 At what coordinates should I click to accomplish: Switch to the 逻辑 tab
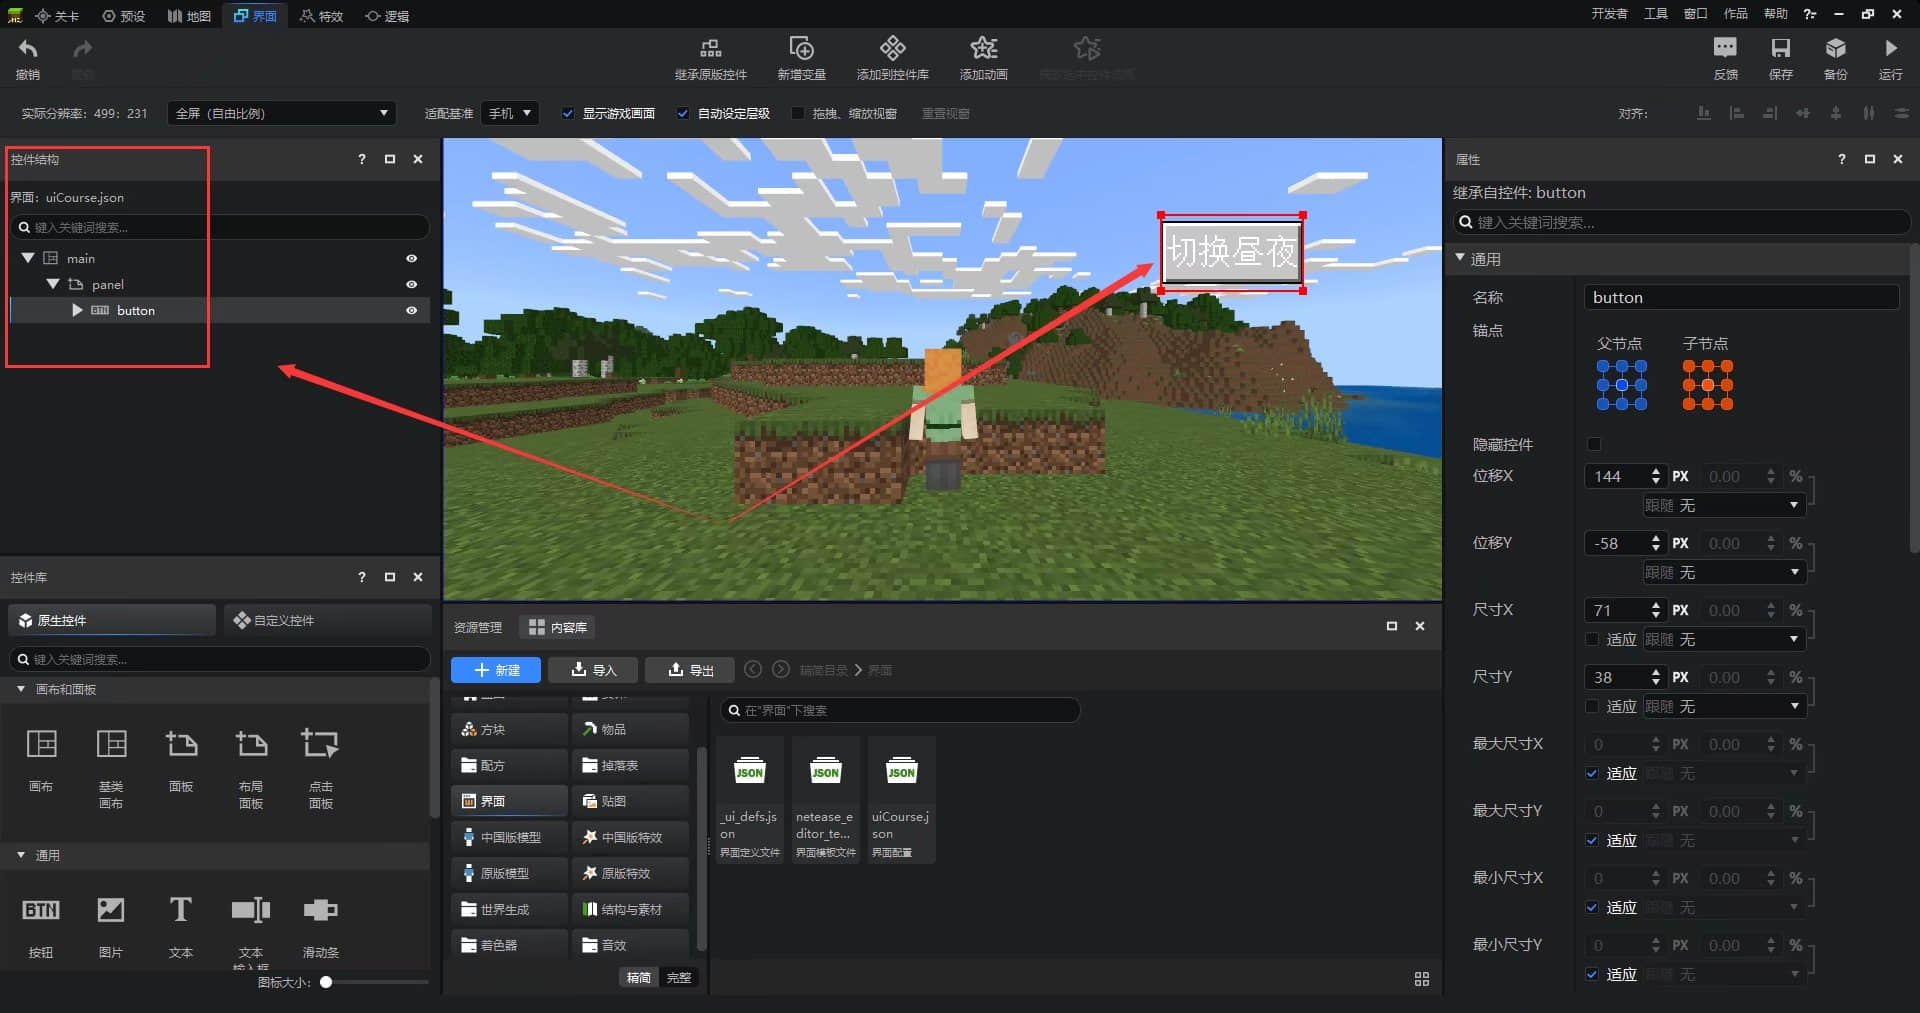coord(387,15)
